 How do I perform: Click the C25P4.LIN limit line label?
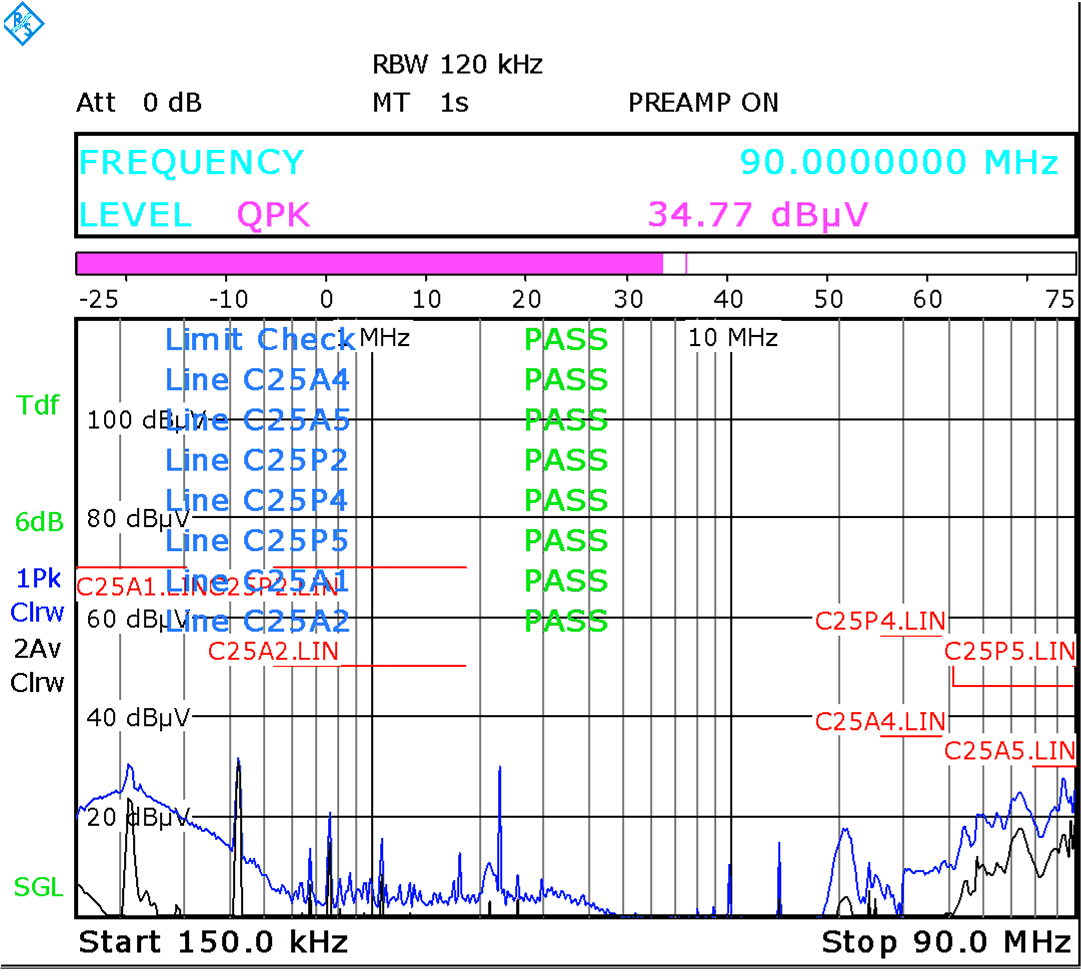tap(882, 621)
